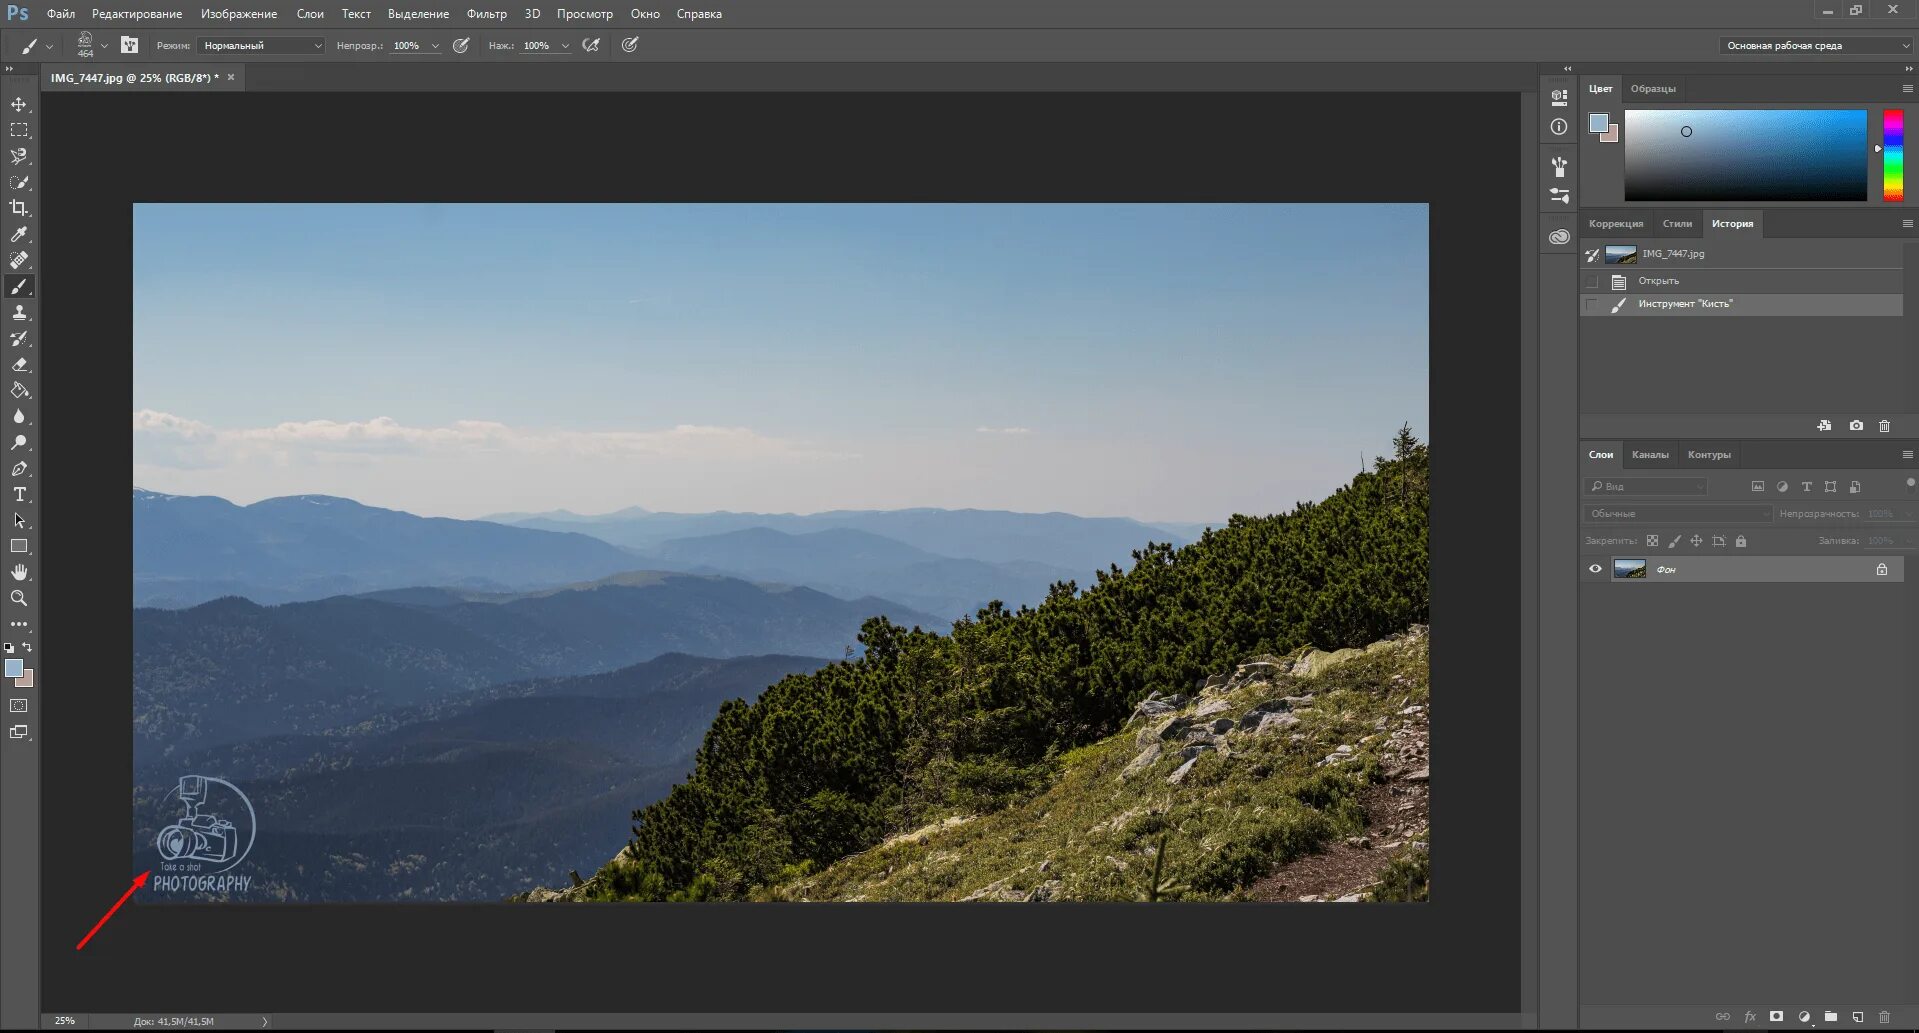1919x1033 pixels.
Task: Open the Режим blending mode dropdown
Action: point(261,45)
